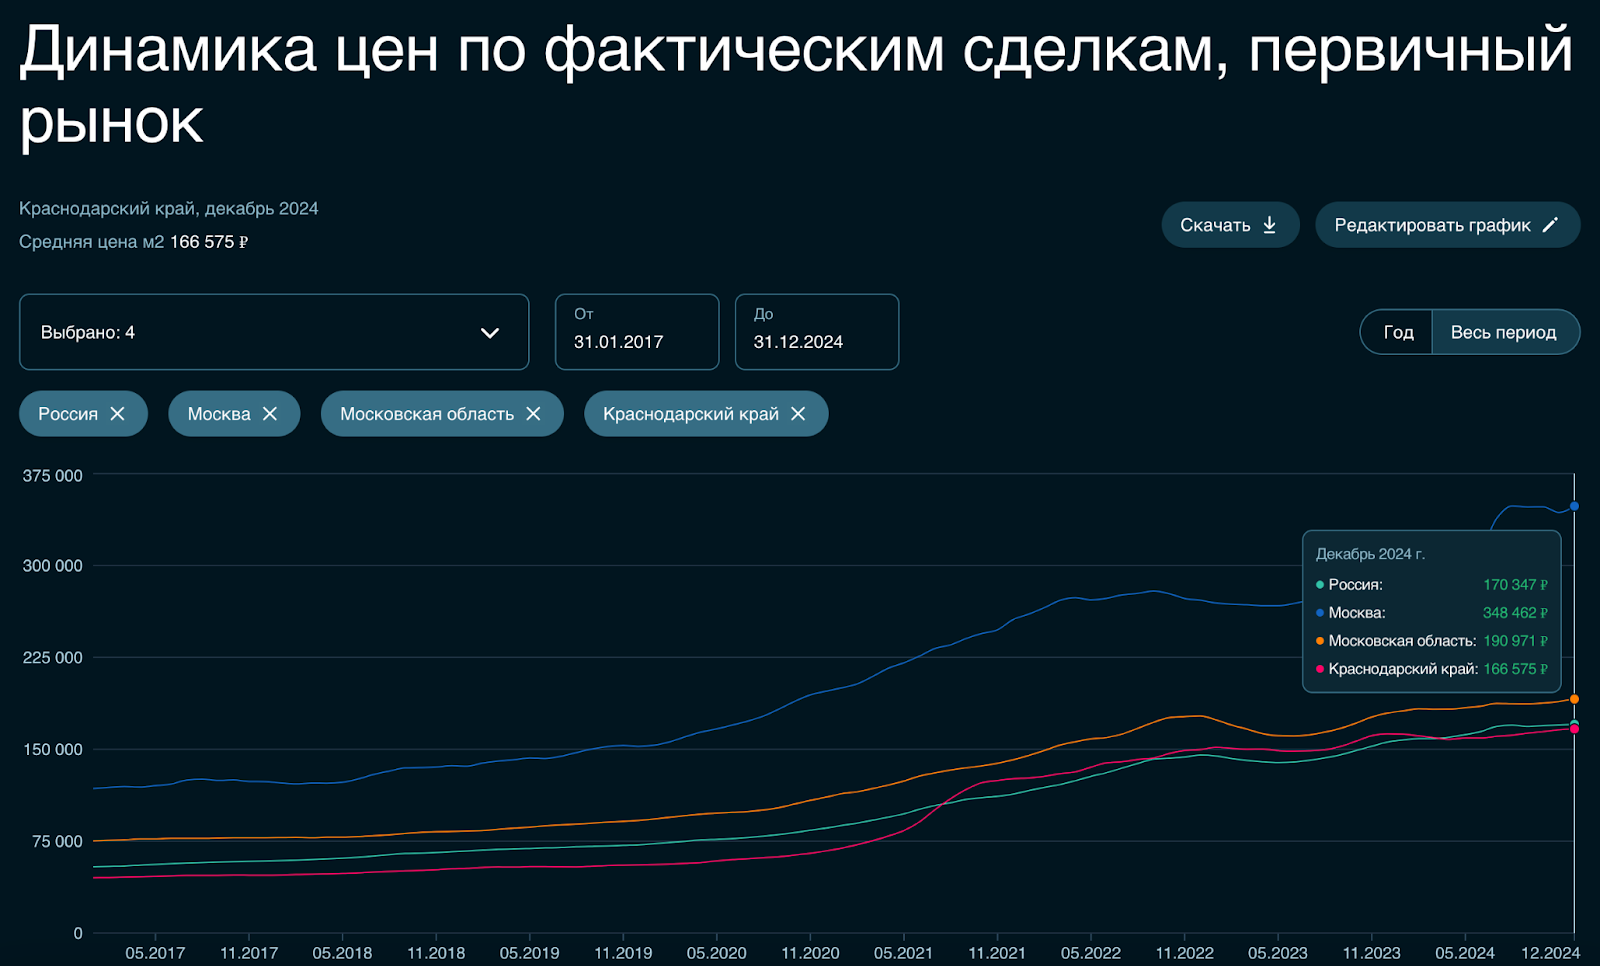Click the blue Москва legend dot in tooltip
The width and height of the screenshot is (1600, 966).
[1320, 613]
